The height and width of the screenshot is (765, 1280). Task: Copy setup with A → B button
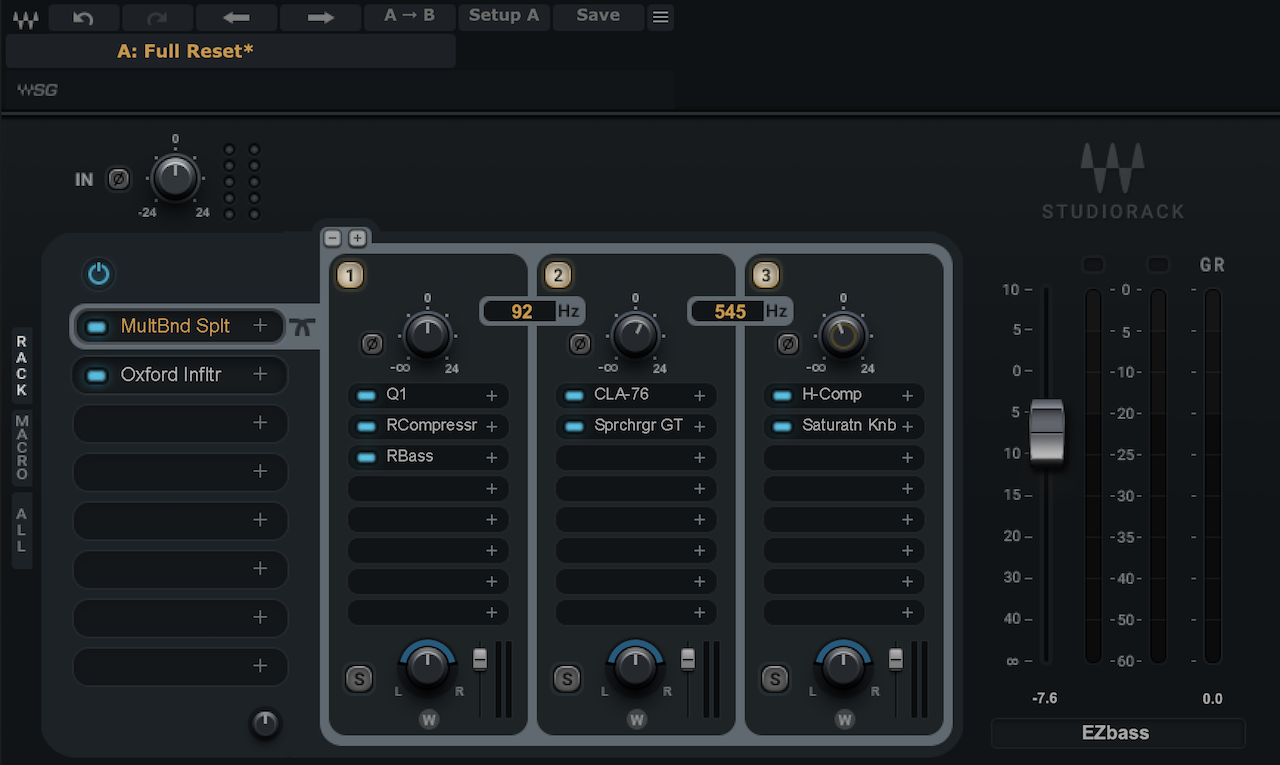coord(409,16)
